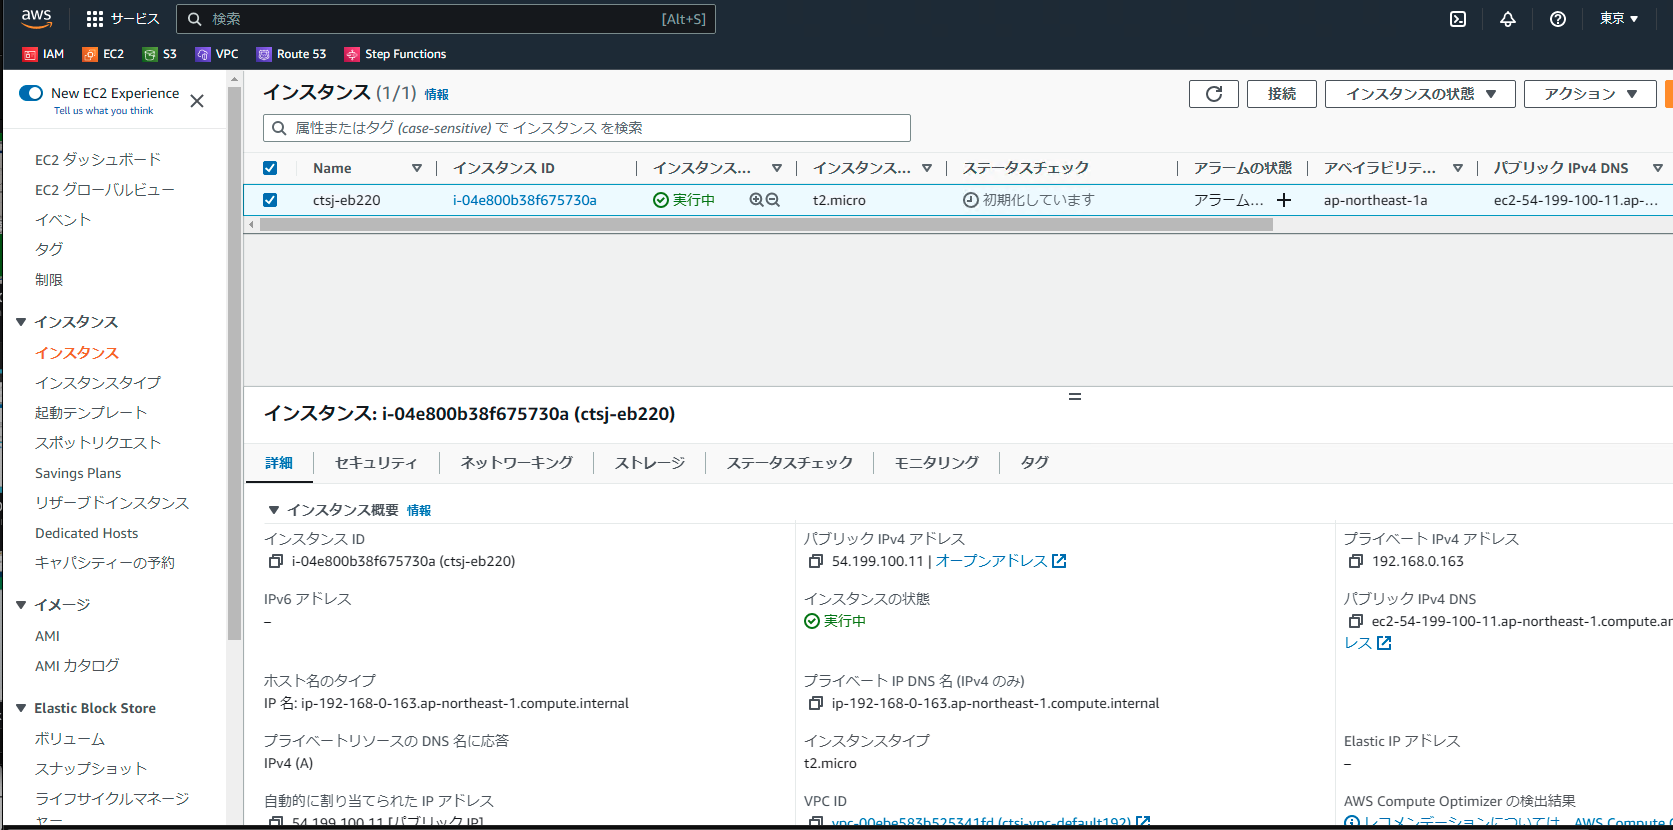This screenshot has height=830, width=1673.
Task: Click the 接続 button
Action: coord(1282,94)
